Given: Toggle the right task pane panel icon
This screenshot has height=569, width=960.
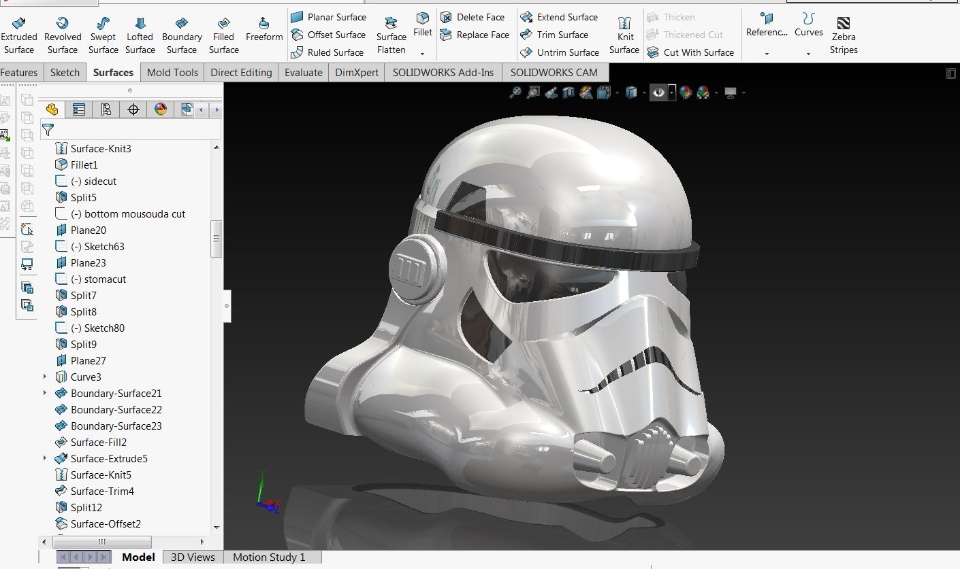Looking at the screenshot, I should point(950,73).
